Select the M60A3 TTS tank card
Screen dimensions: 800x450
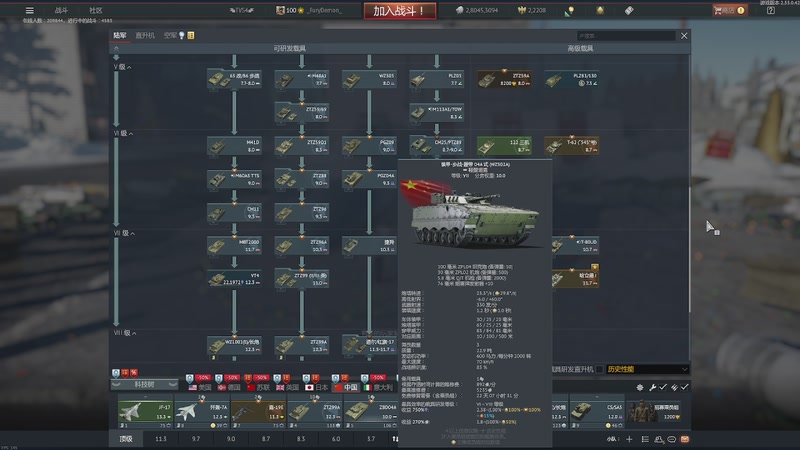(x=234, y=179)
